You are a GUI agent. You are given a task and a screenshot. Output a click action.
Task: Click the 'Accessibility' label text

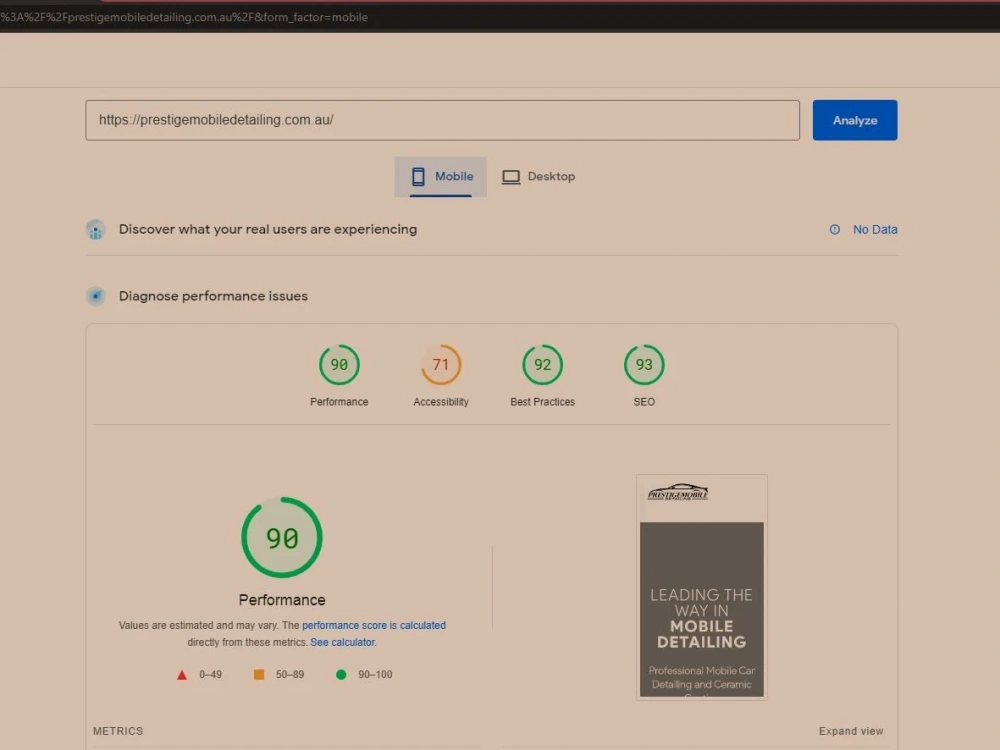point(441,402)
